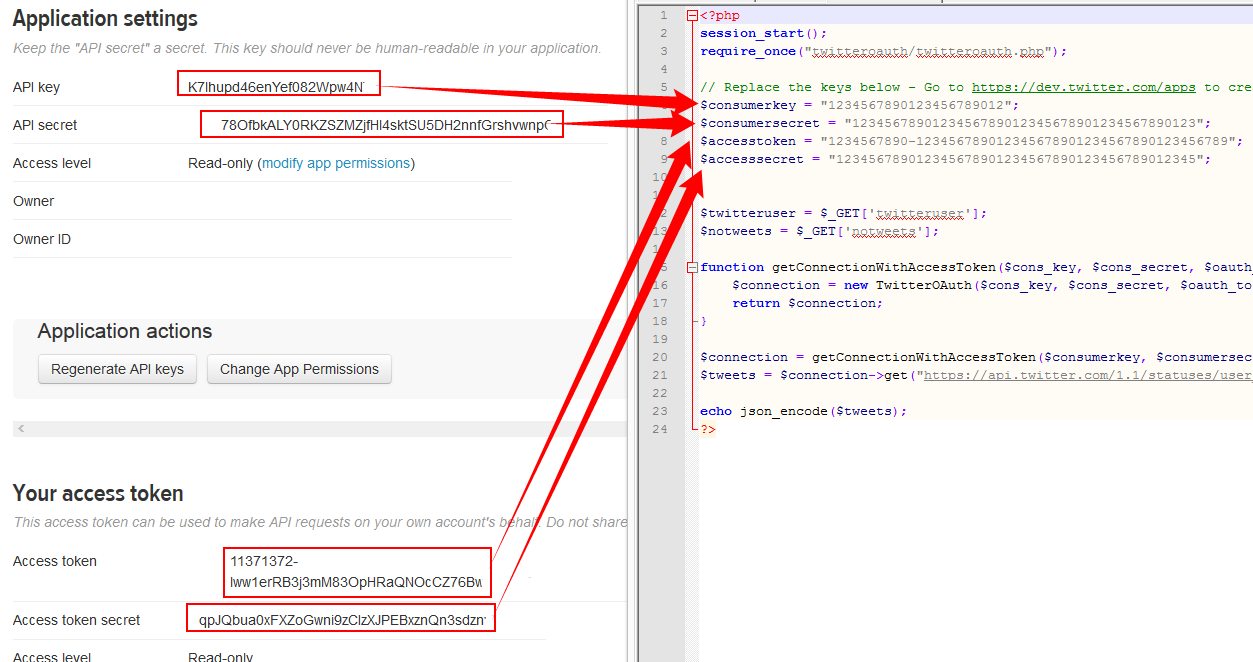1253x662 pixels.
Task: Place cursor in the $accesssecret assignment line
Action: point(955,159)
